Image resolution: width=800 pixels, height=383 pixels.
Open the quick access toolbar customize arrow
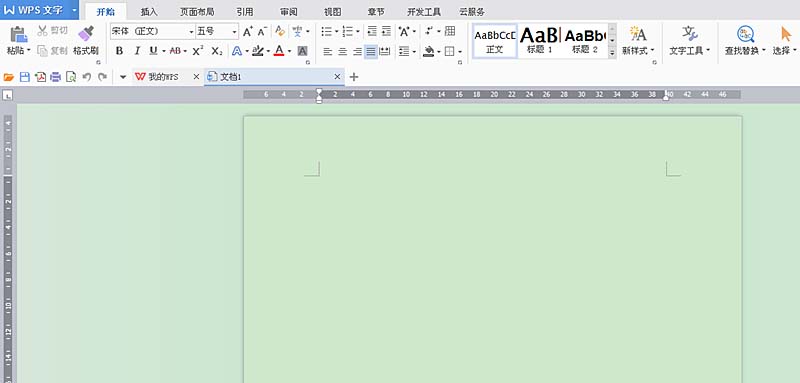tap(123, 77)
